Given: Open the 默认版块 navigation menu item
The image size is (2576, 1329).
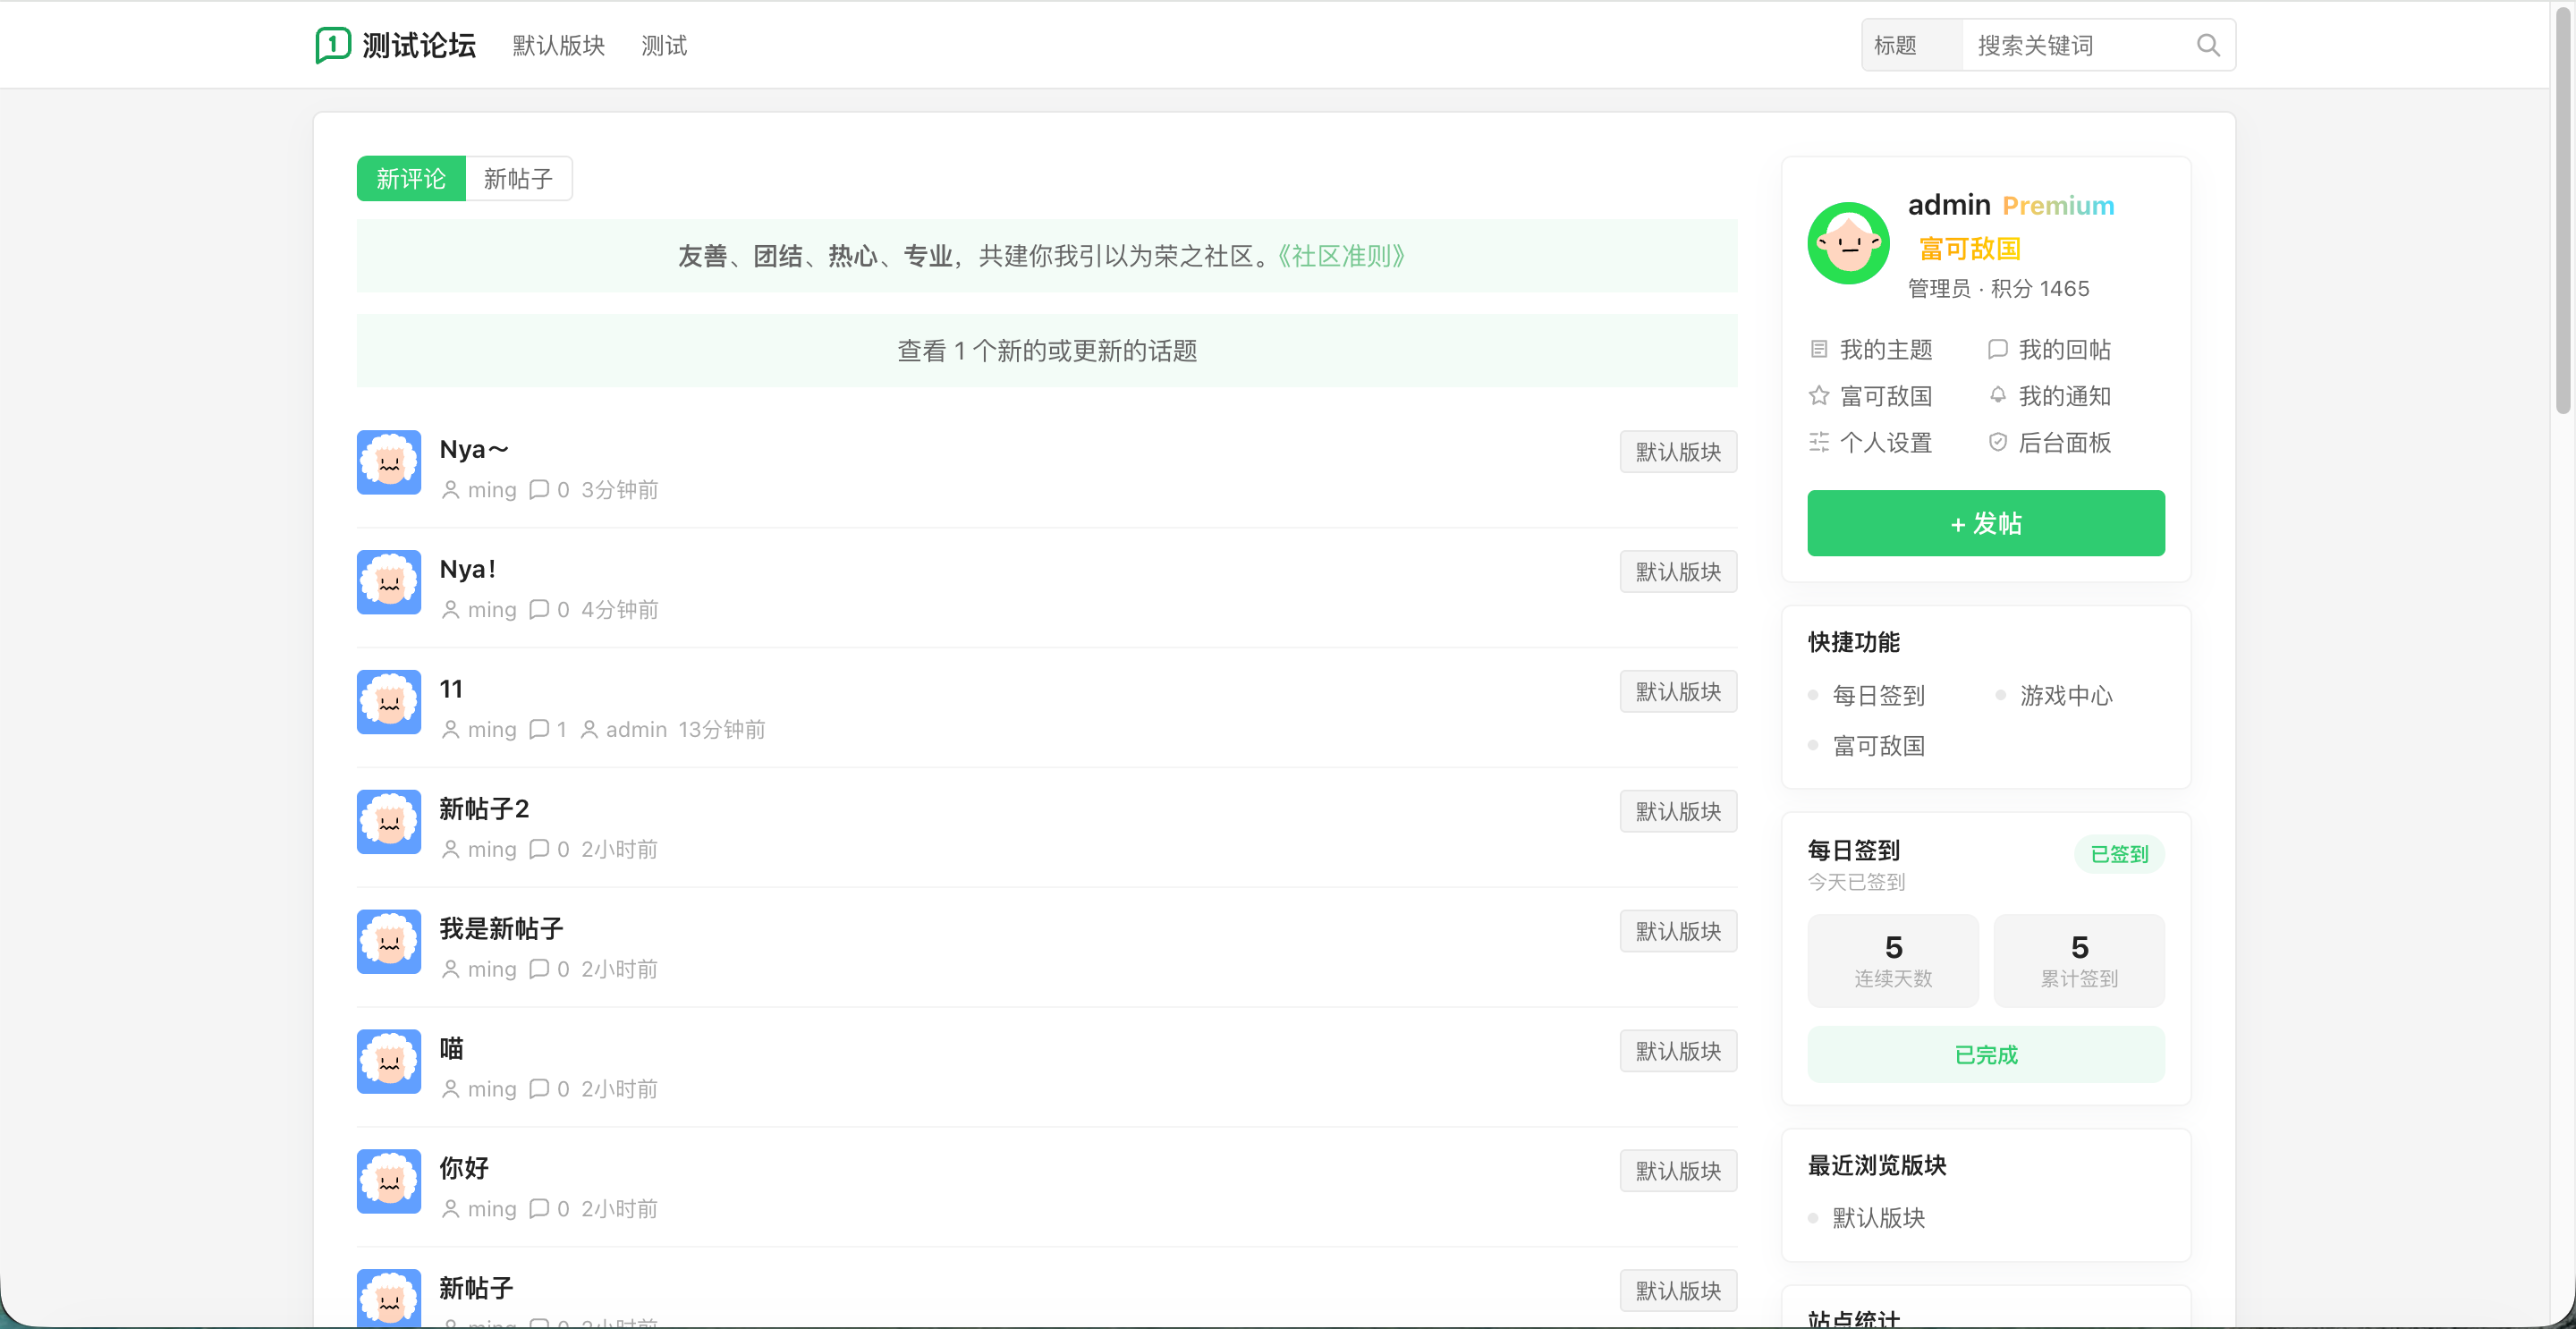Looking at the screenshot, I should pyautogui.click(x=558, y=45).
